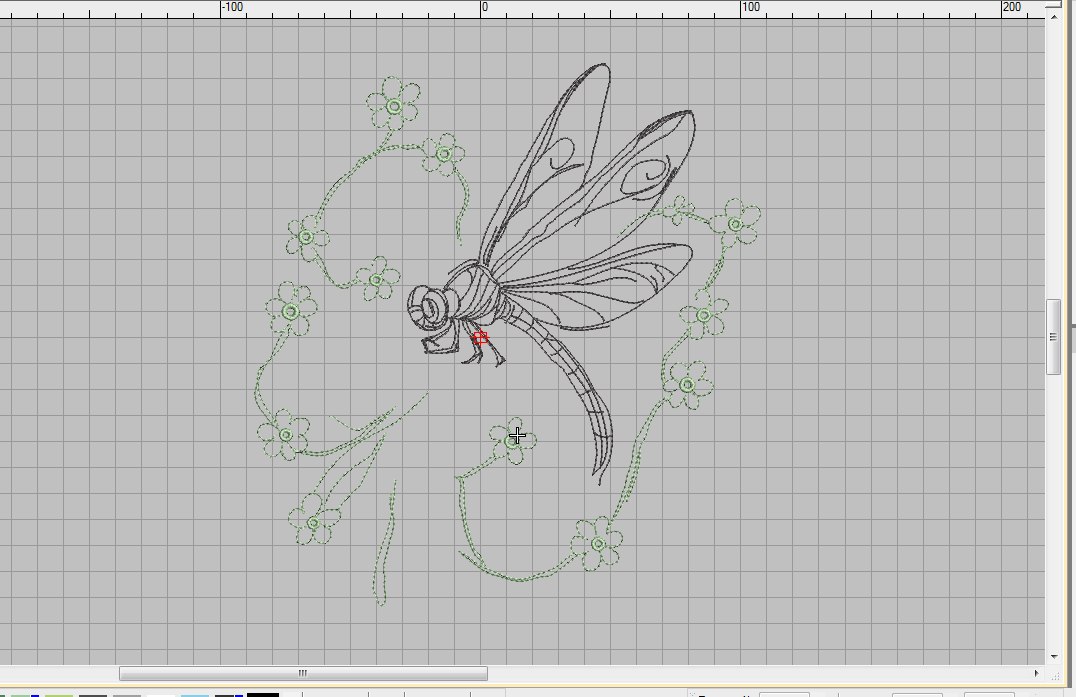This screenshot has width=1076, height=697.
Task: Select the bottom-right green flower
Action: (597, 543)
